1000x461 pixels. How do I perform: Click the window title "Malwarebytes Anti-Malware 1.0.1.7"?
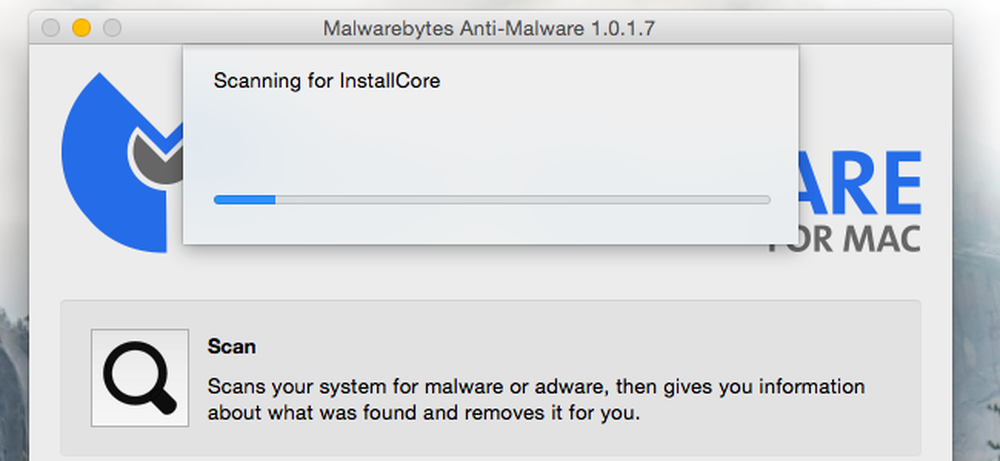coord(489,28)
